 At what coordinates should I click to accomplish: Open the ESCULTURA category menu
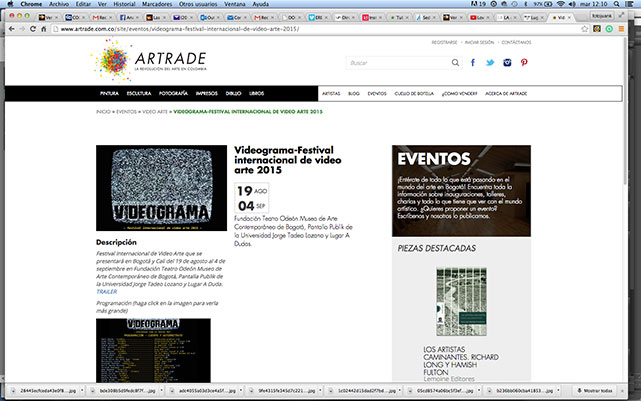[138, 92]
